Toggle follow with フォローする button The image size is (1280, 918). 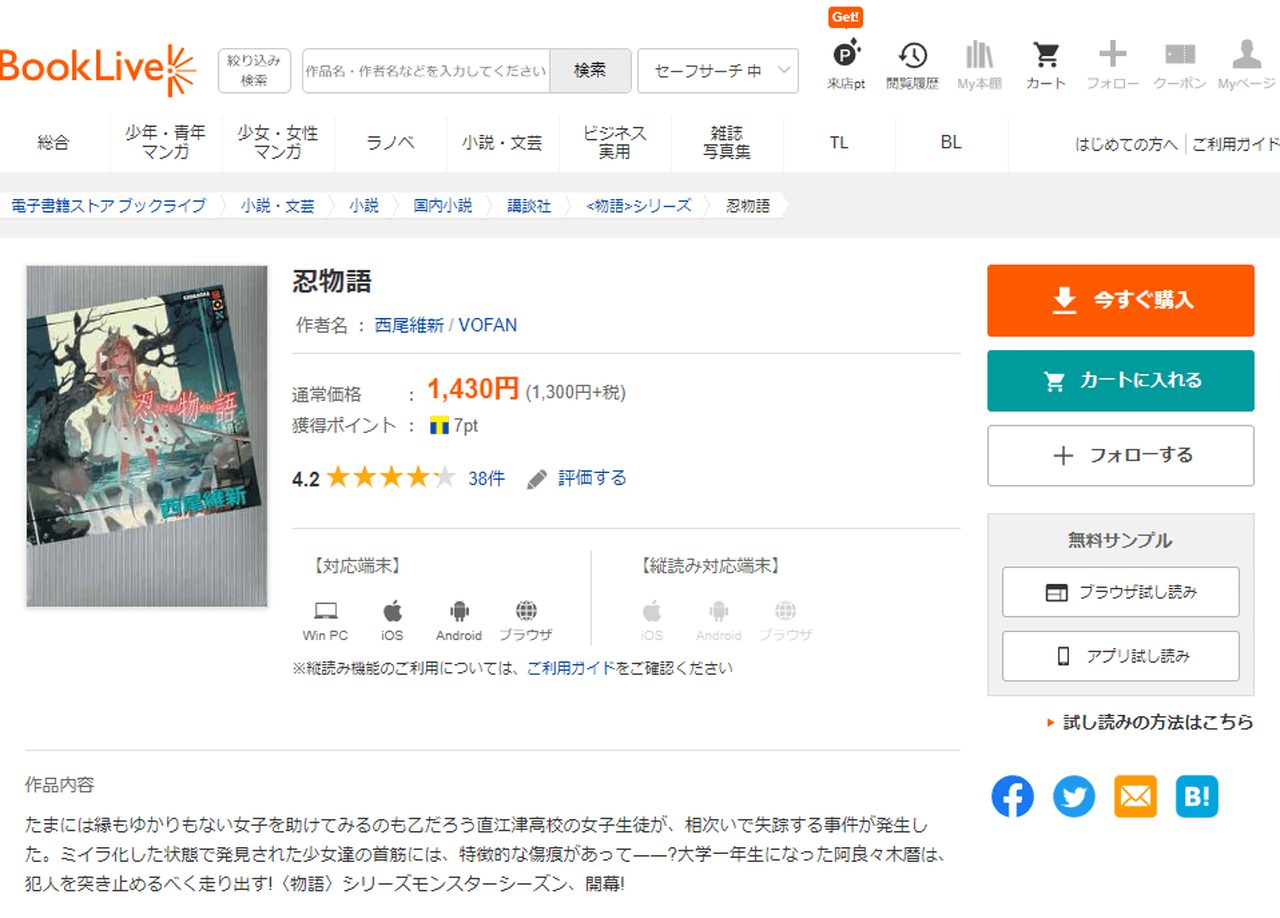tap(1120, 456)
